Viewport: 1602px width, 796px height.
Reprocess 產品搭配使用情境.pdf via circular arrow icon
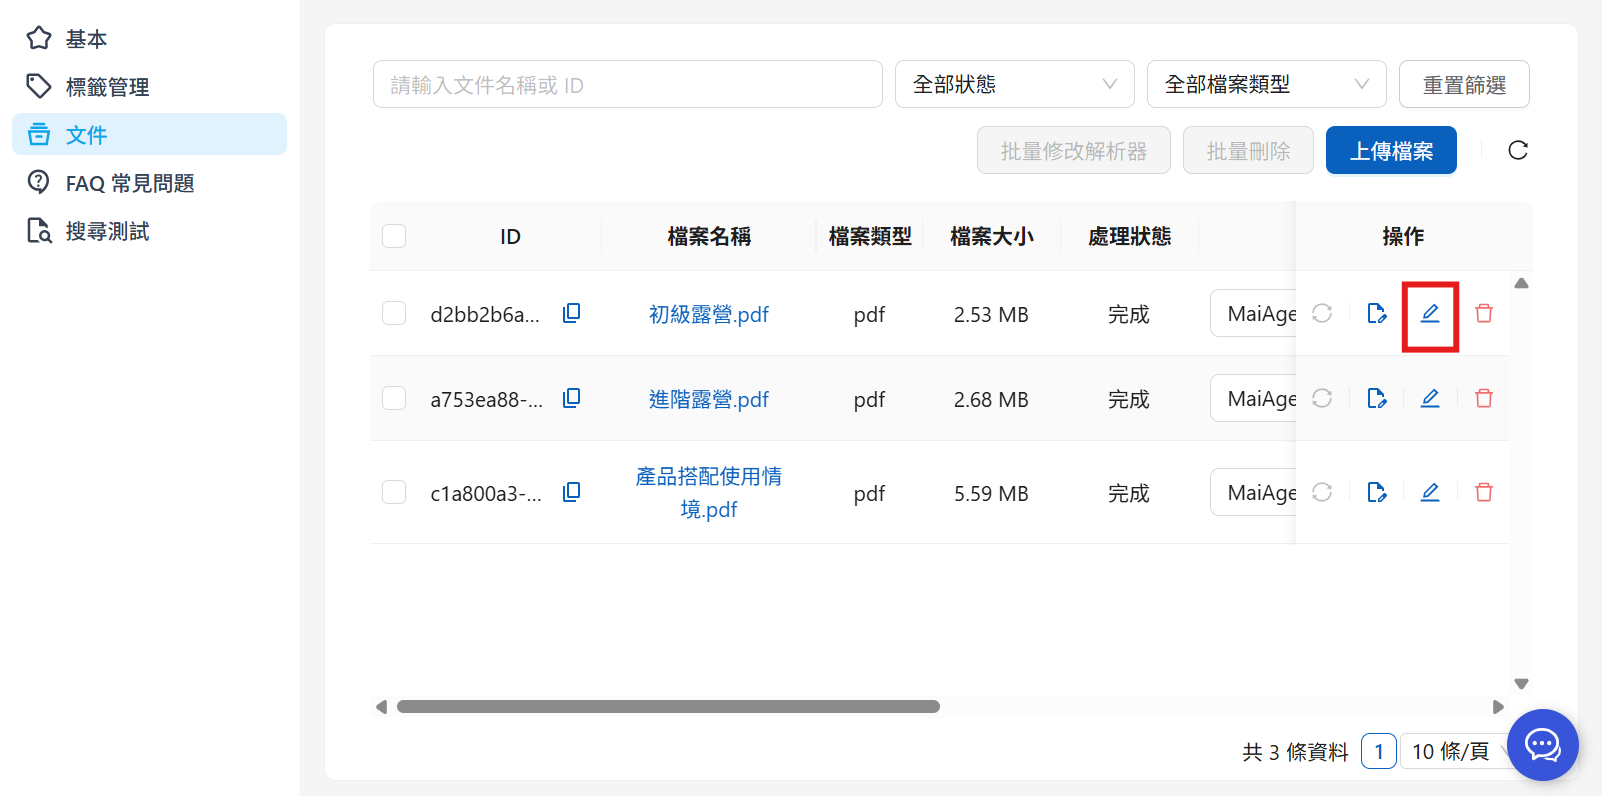pos(1322,492)
